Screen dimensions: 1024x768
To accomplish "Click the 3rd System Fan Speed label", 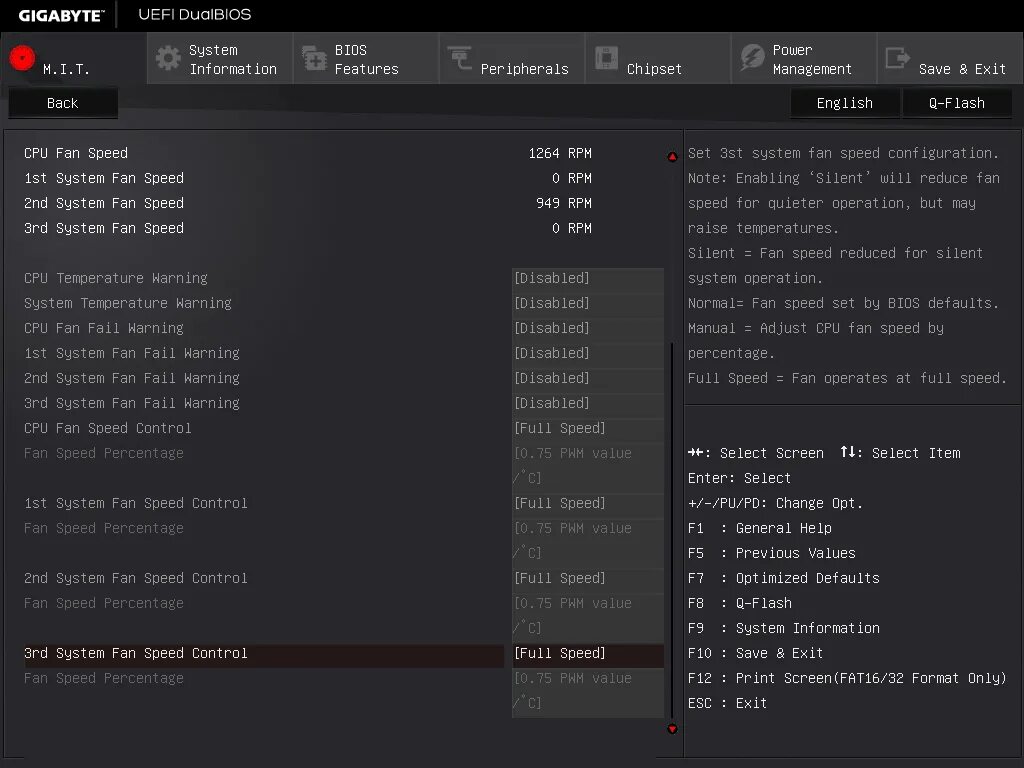I will [x=104, y=229].
